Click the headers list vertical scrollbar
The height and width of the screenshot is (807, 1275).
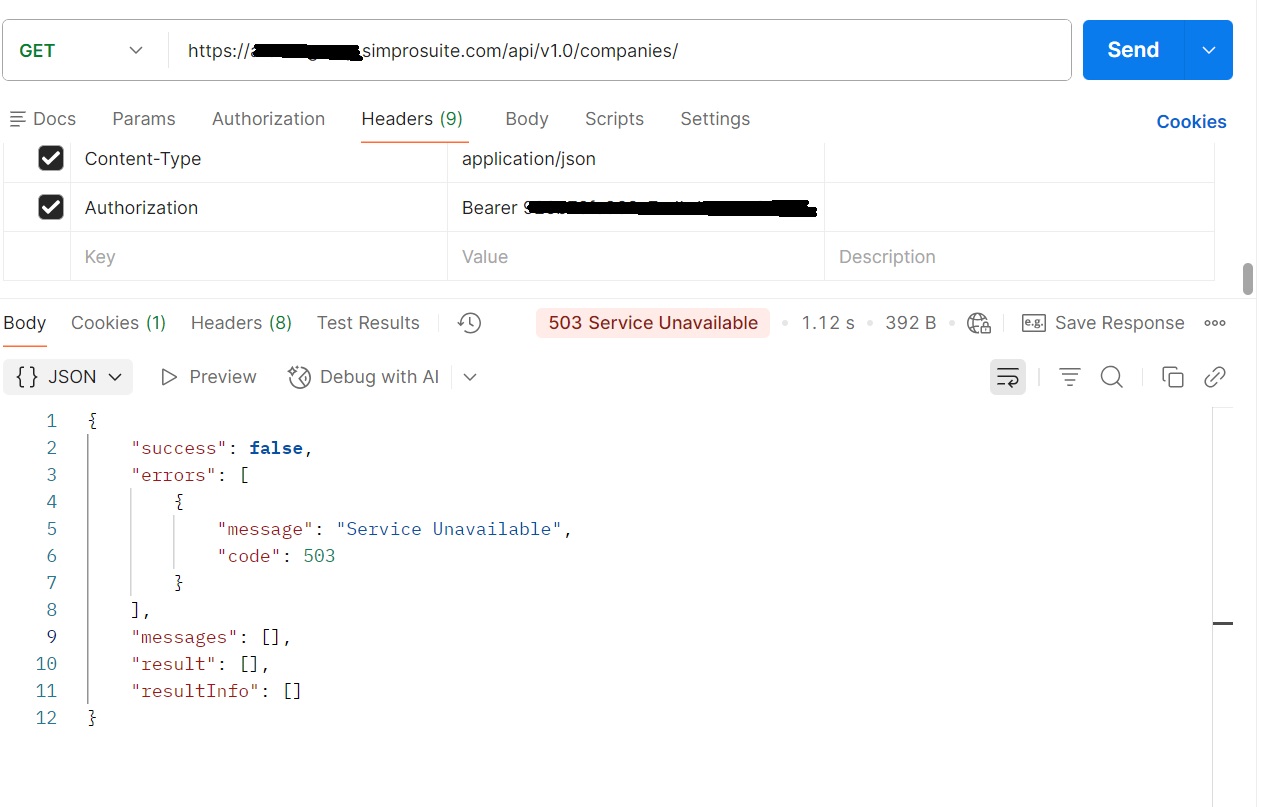pyautogui.click(x=1247, y=279)
